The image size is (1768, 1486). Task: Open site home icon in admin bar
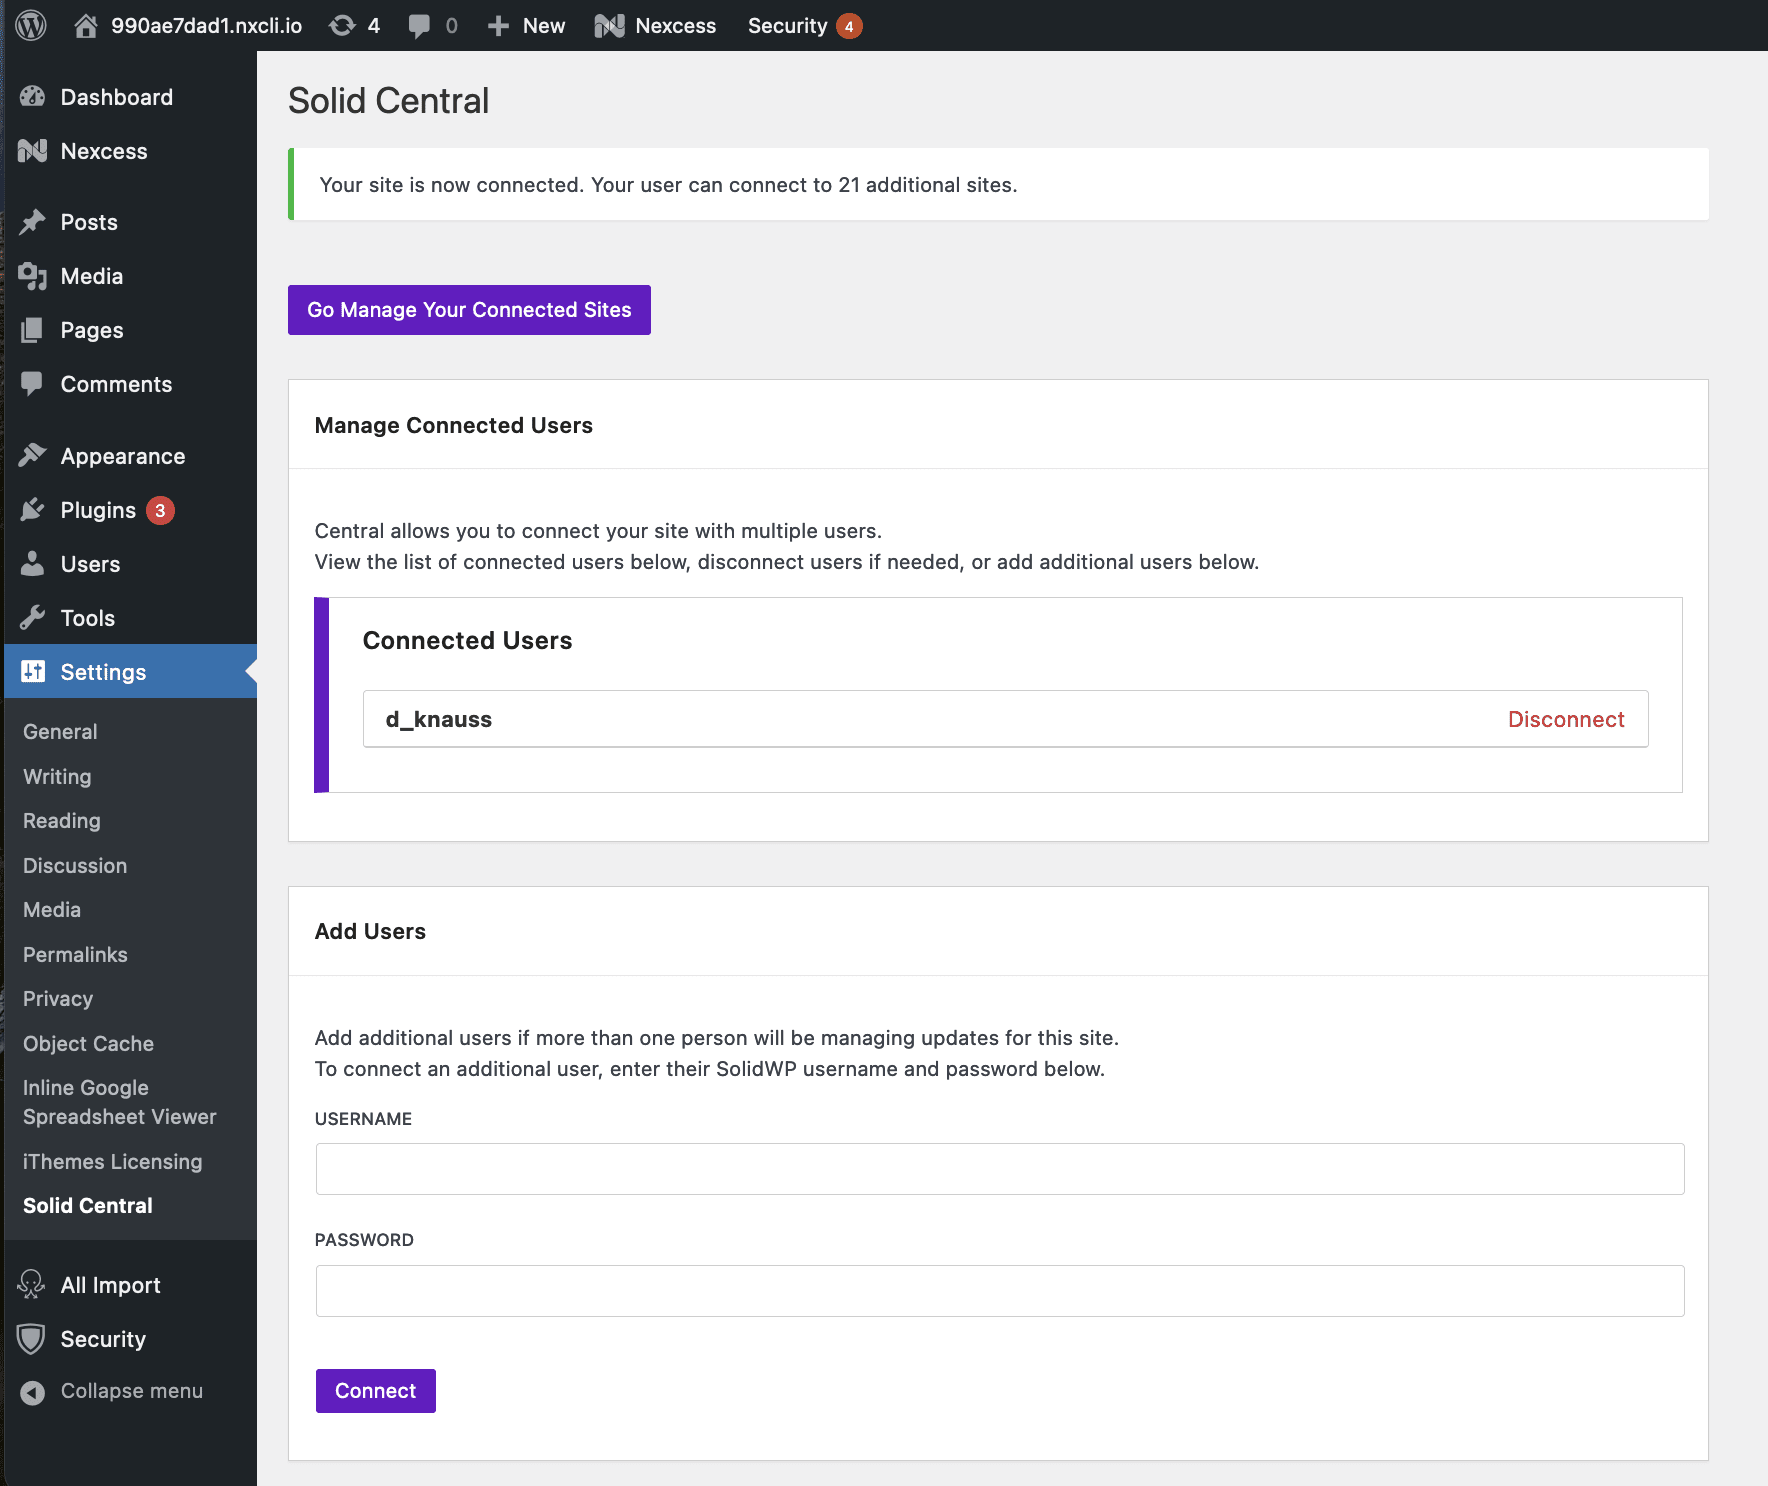click(x=86, y=25)
